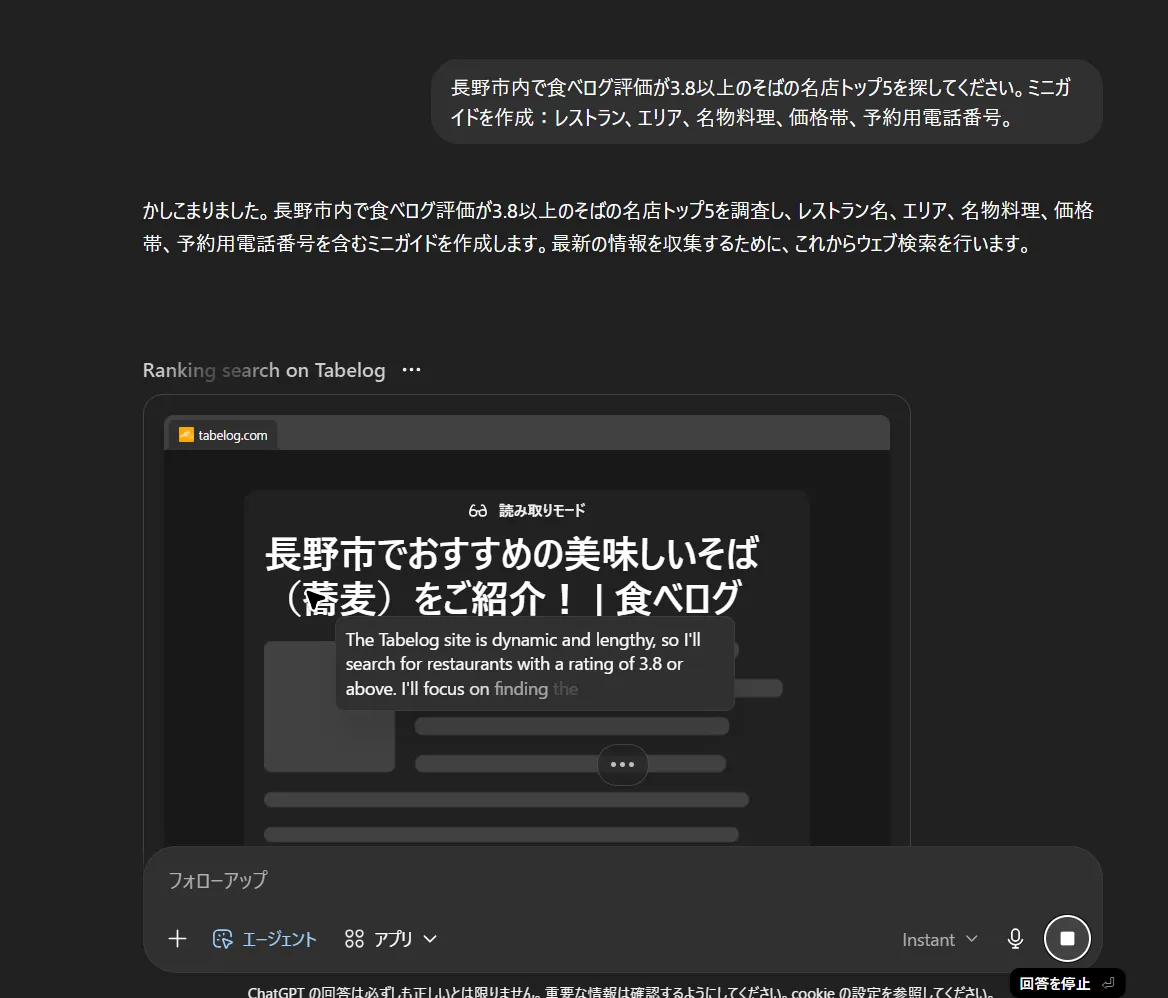
Task: Toggle the エージェント agent mode button
Action: (264, 938)
